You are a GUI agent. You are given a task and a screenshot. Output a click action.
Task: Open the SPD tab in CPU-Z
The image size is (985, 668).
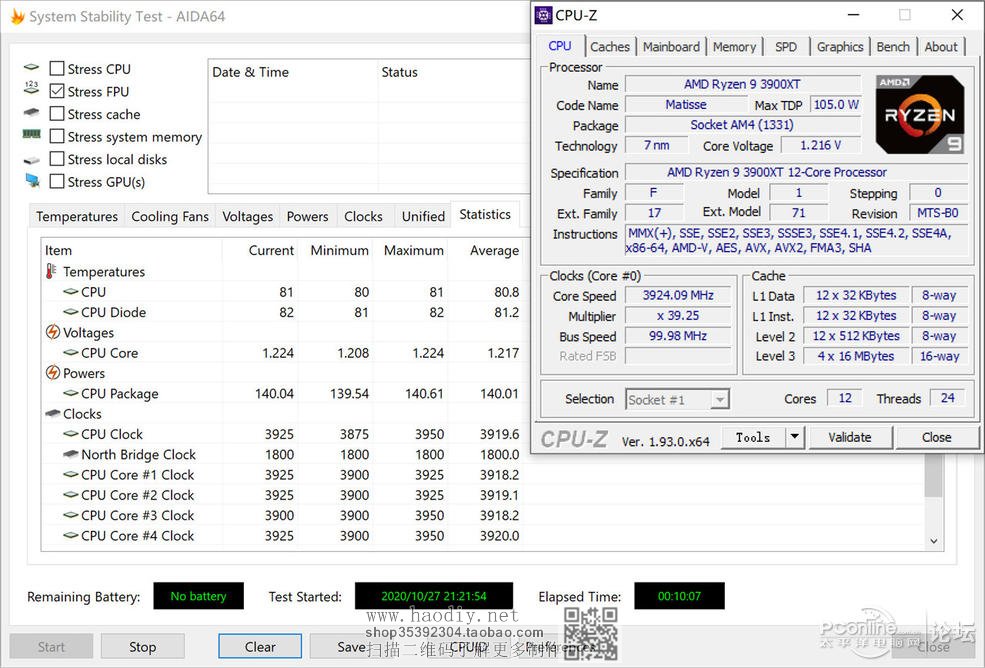coord(786,47)
